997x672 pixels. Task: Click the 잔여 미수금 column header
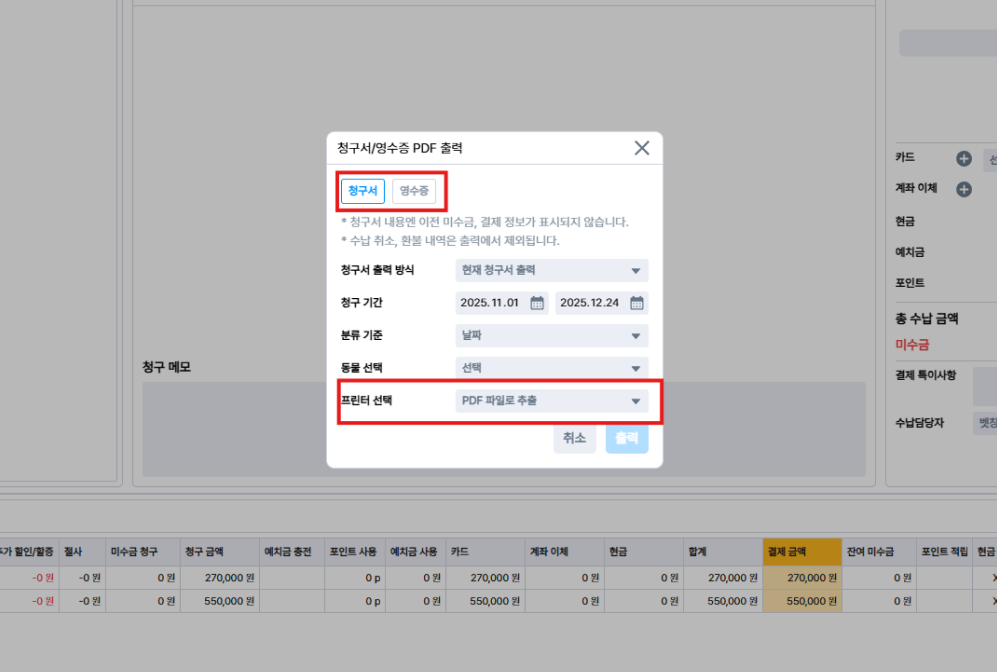pyautogui.click(x=879, y=552)
